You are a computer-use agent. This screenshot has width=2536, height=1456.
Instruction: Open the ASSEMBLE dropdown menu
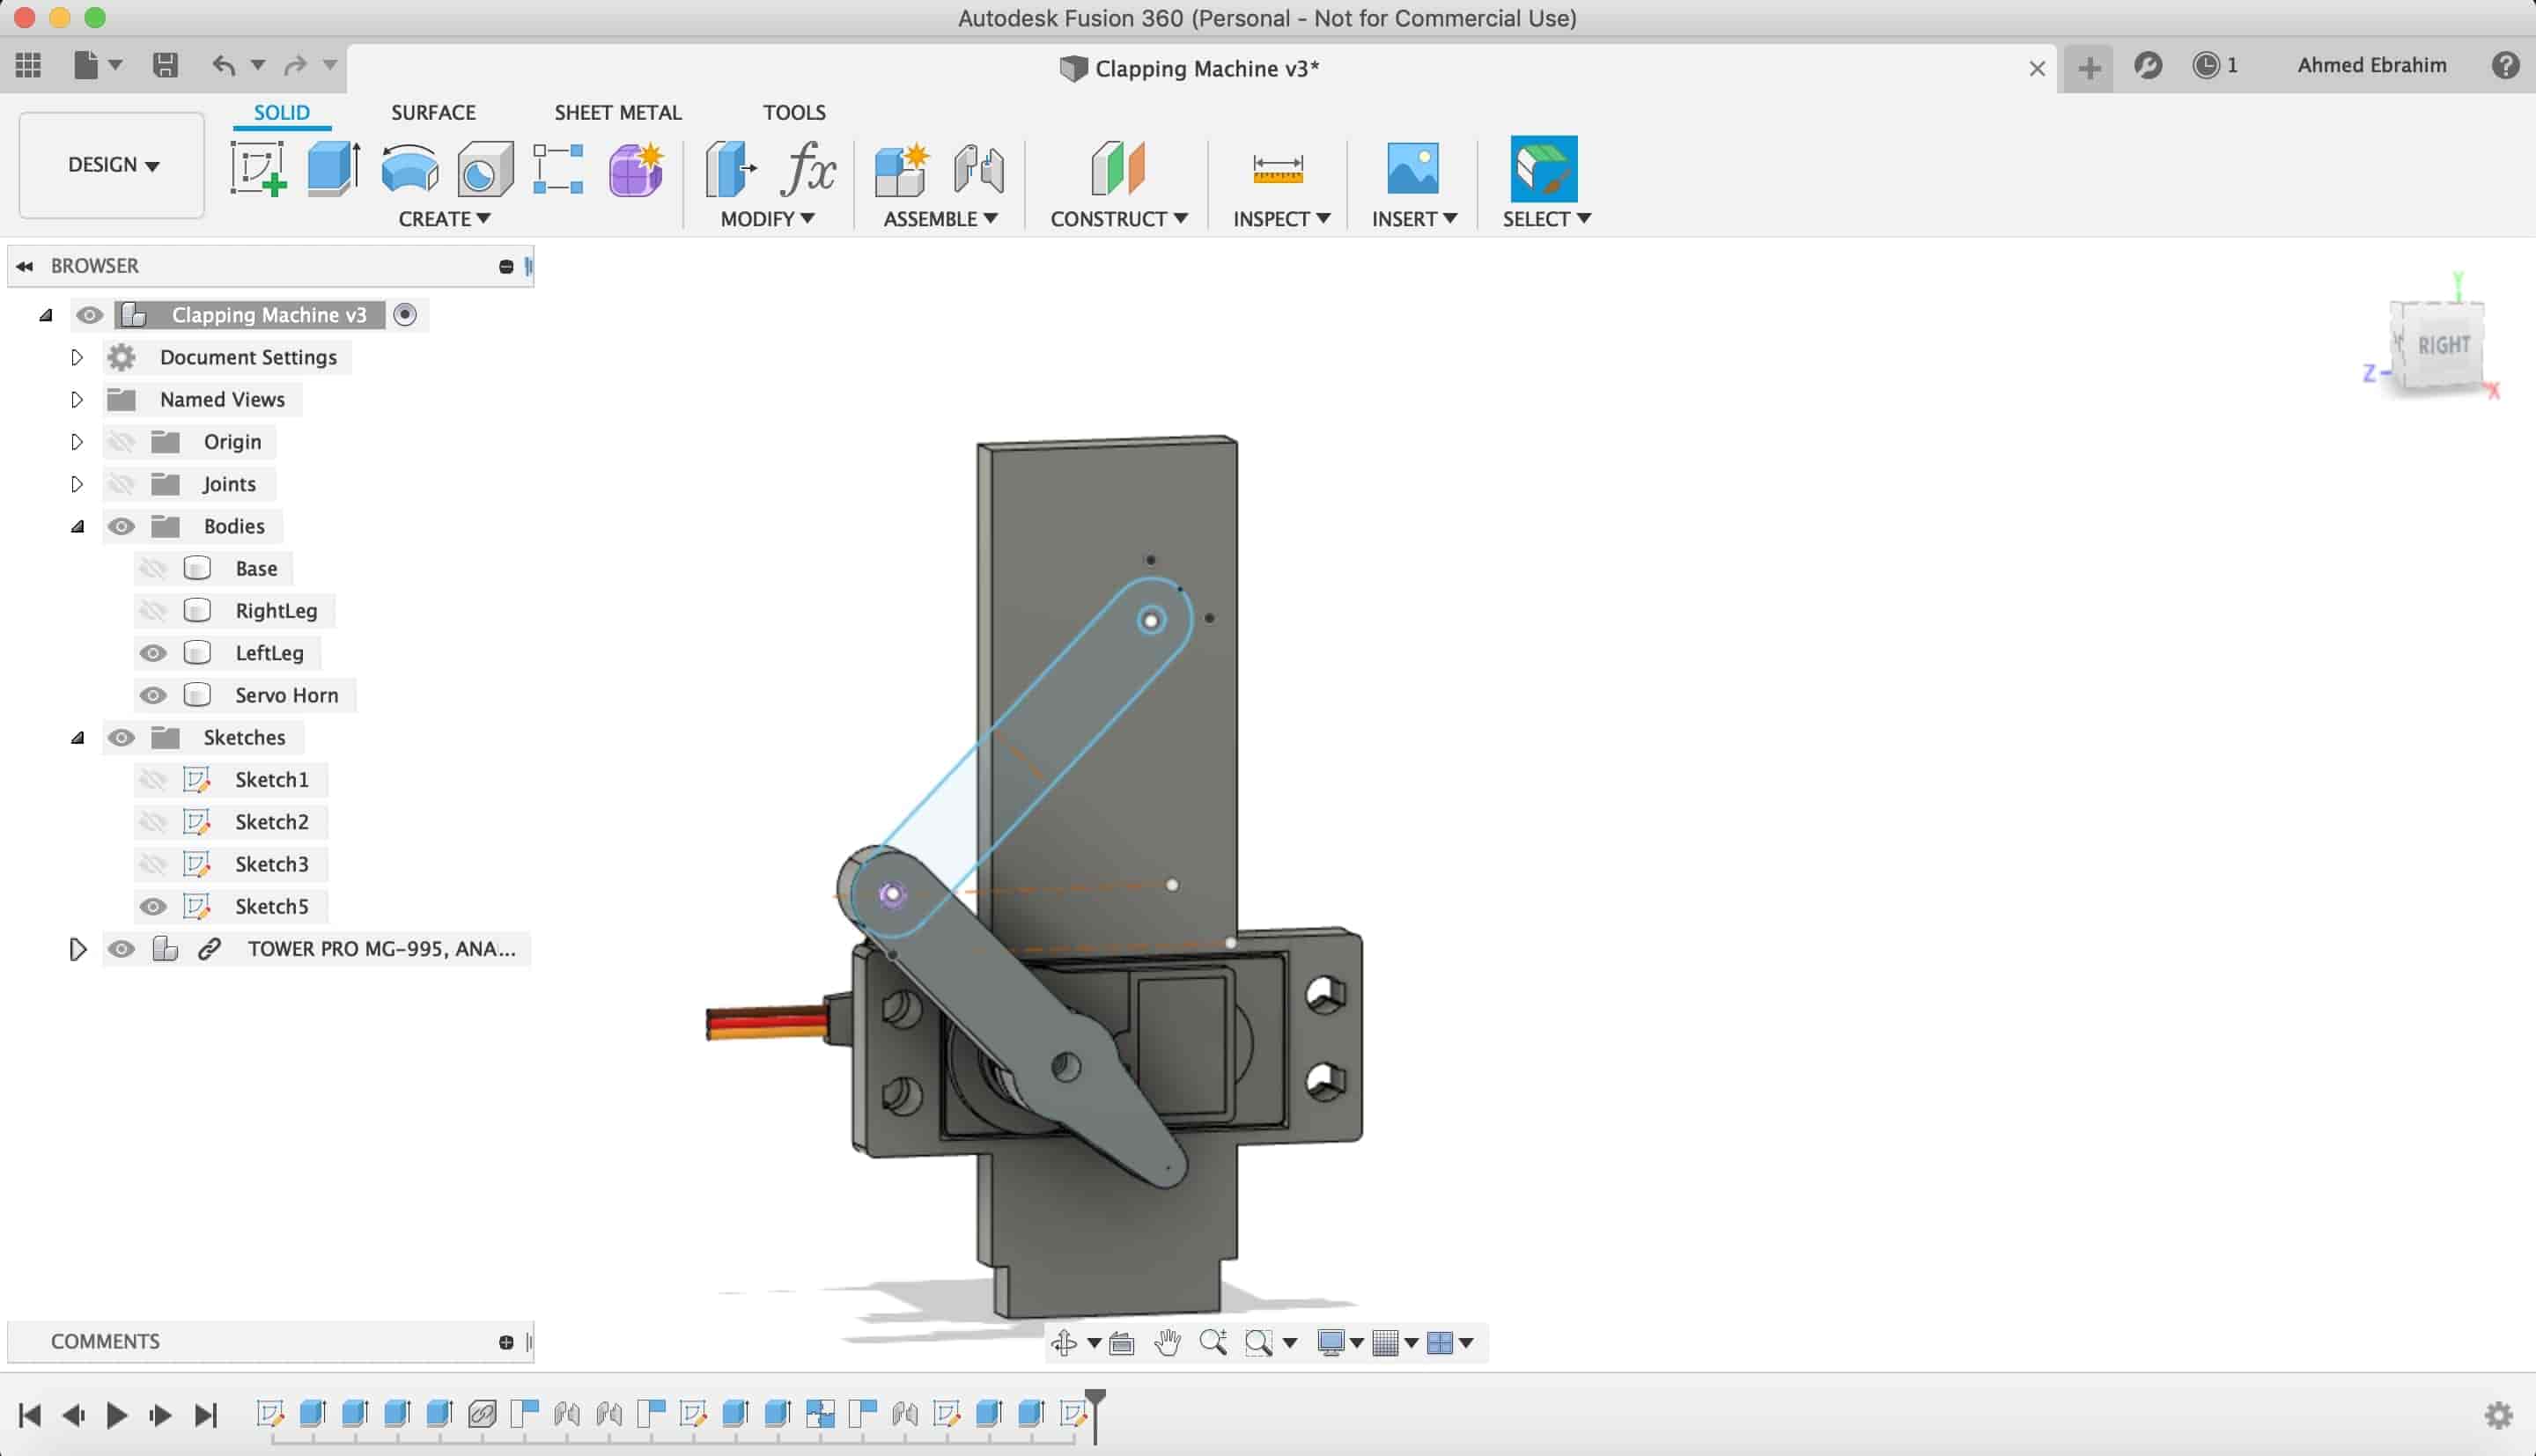[x=940, y=218]
